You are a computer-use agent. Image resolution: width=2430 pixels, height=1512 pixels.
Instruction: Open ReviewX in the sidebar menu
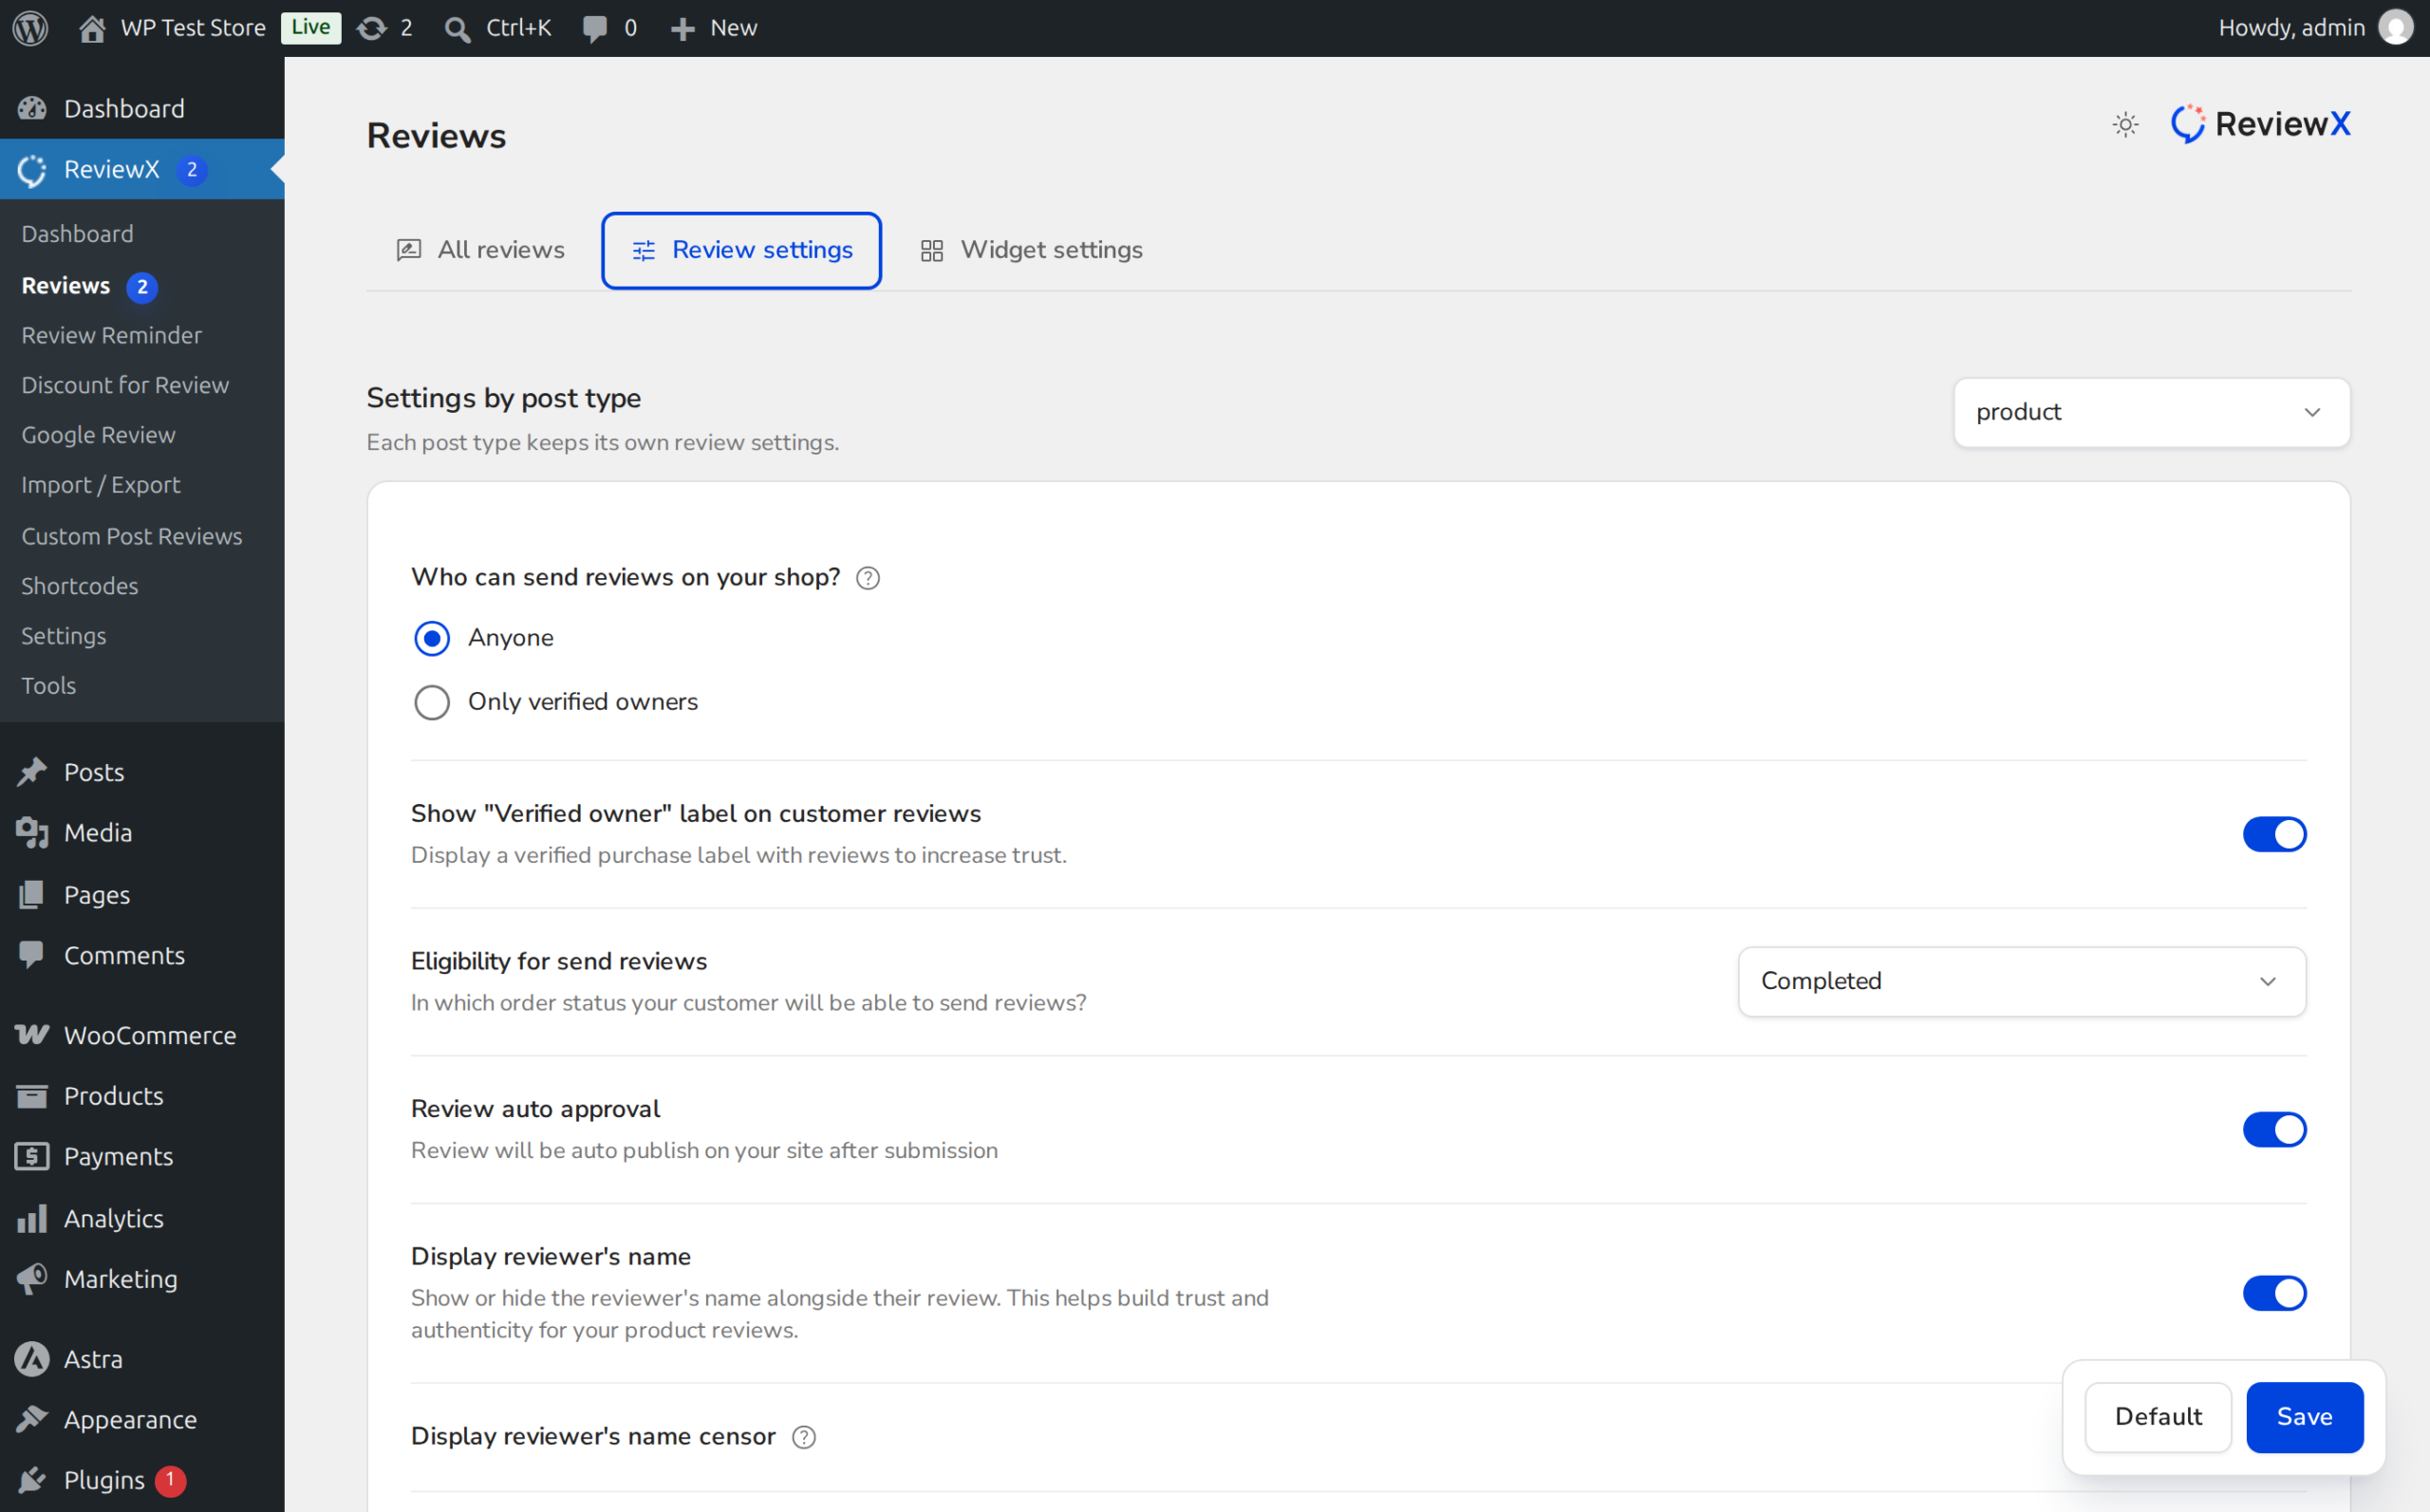click(142, 169)
